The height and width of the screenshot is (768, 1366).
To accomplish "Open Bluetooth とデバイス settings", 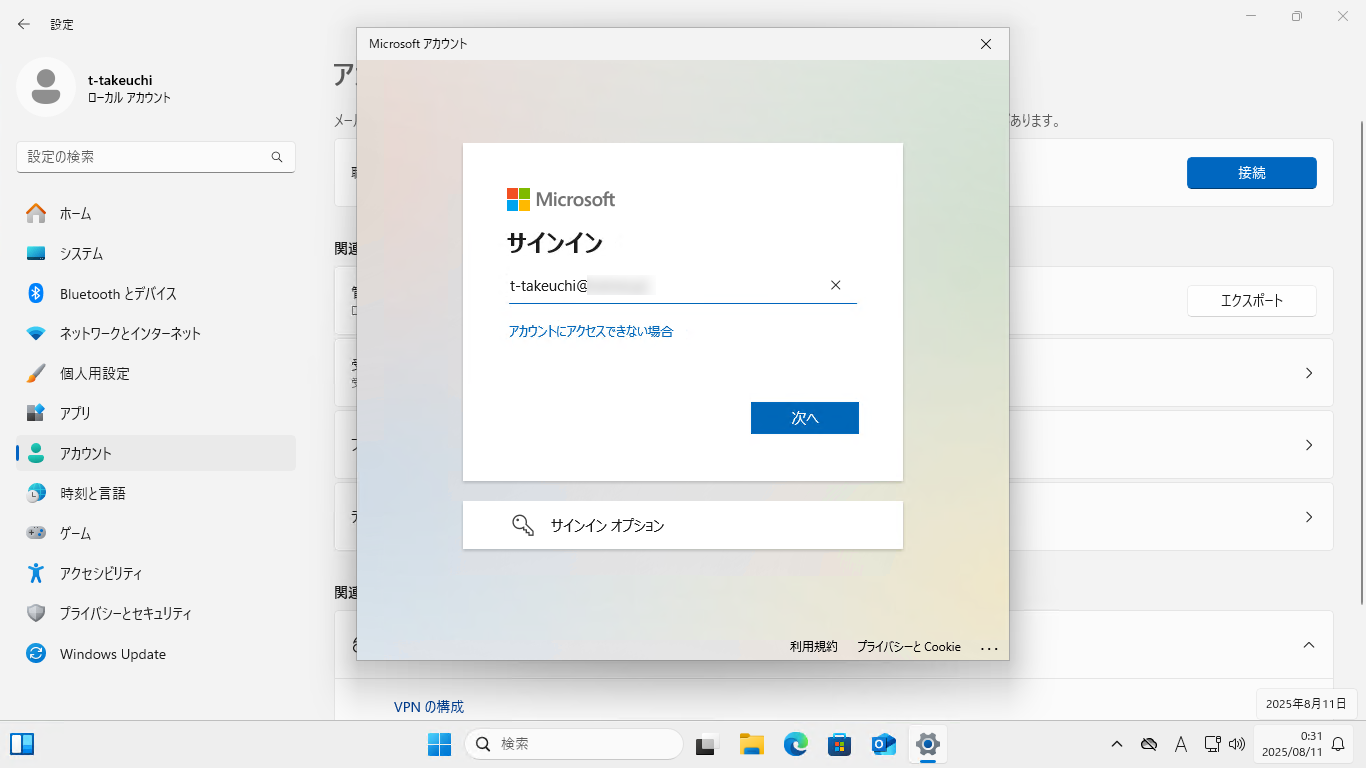I will [x=156, y=293].
